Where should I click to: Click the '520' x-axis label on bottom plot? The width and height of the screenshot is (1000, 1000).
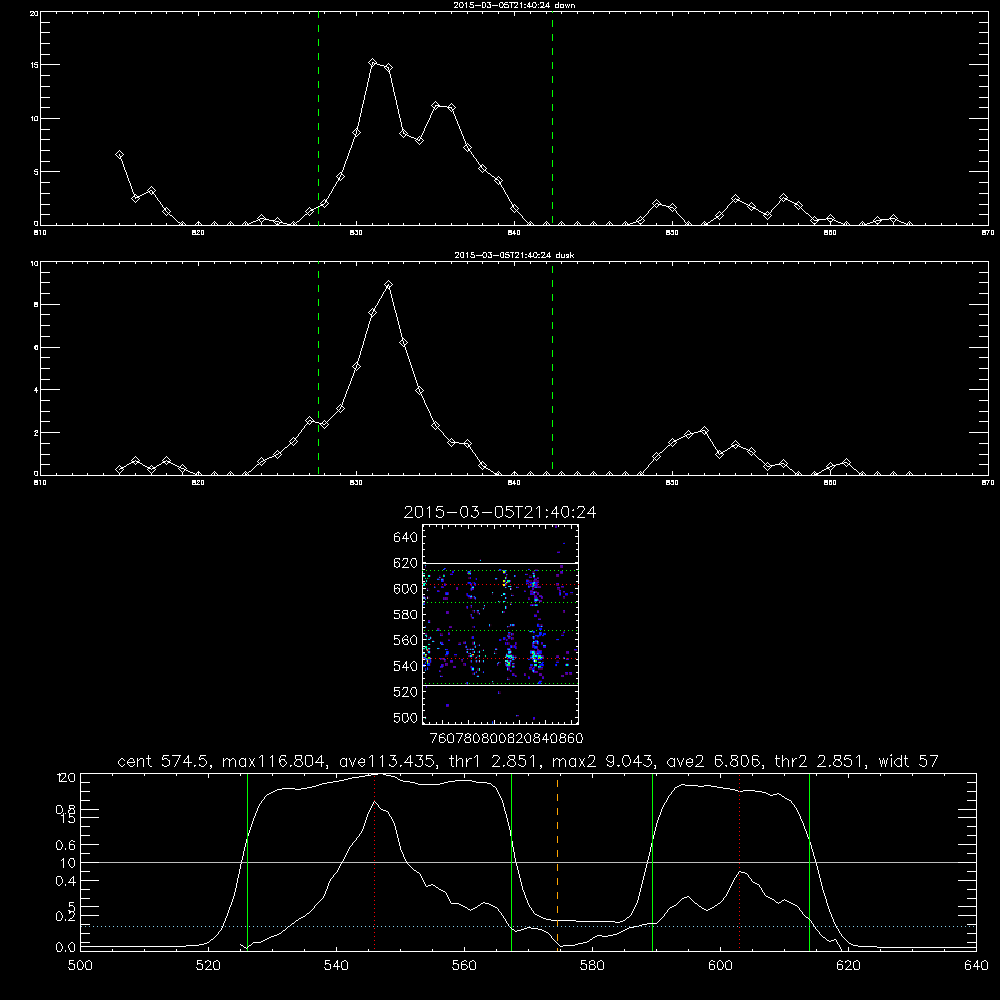pos(208,965)
